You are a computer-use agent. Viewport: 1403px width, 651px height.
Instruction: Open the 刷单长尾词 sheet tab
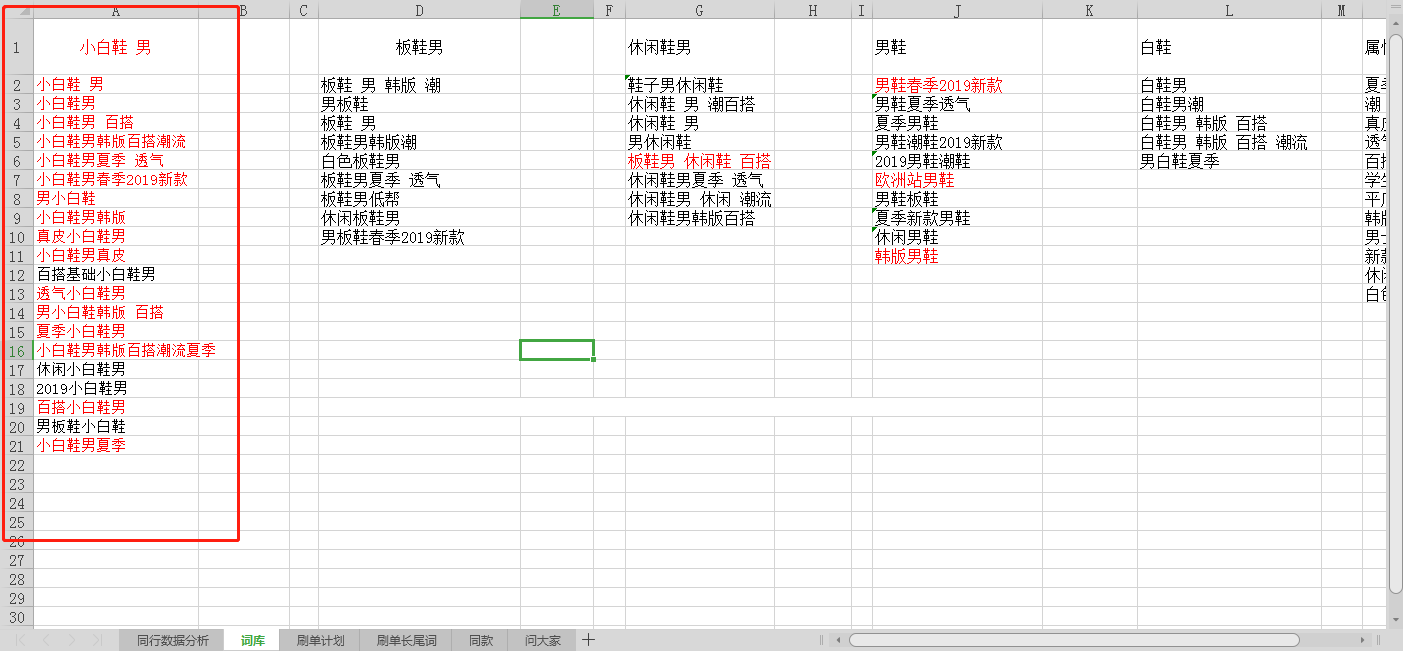pos(406,640)
